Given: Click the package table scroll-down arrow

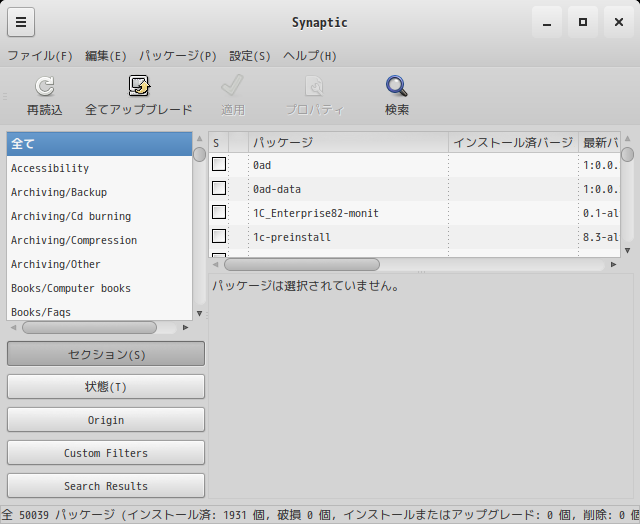Looking at the screenshot, I should (628, 251).
